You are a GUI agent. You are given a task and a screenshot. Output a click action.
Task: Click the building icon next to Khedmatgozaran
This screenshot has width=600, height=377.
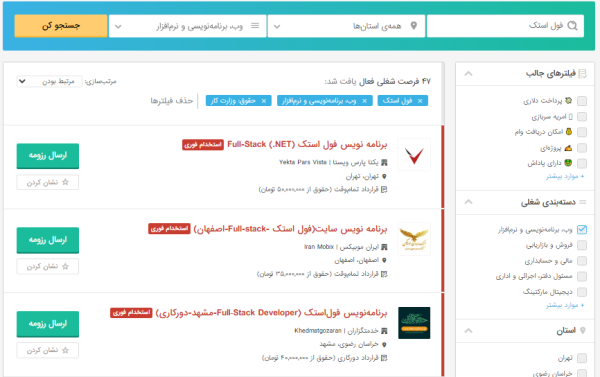[x=384, y=331]
